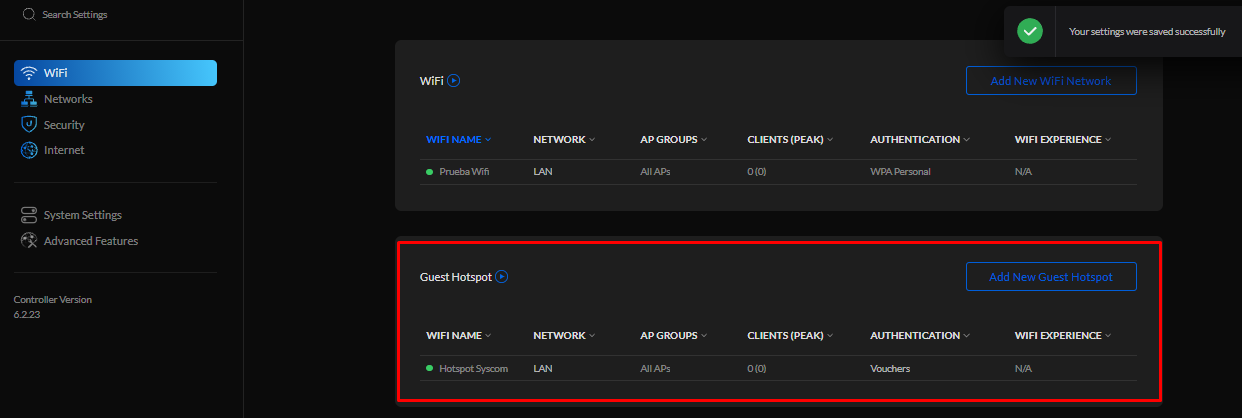
Task: Play the Guest Hotspot help video
Action: [502, 277]
